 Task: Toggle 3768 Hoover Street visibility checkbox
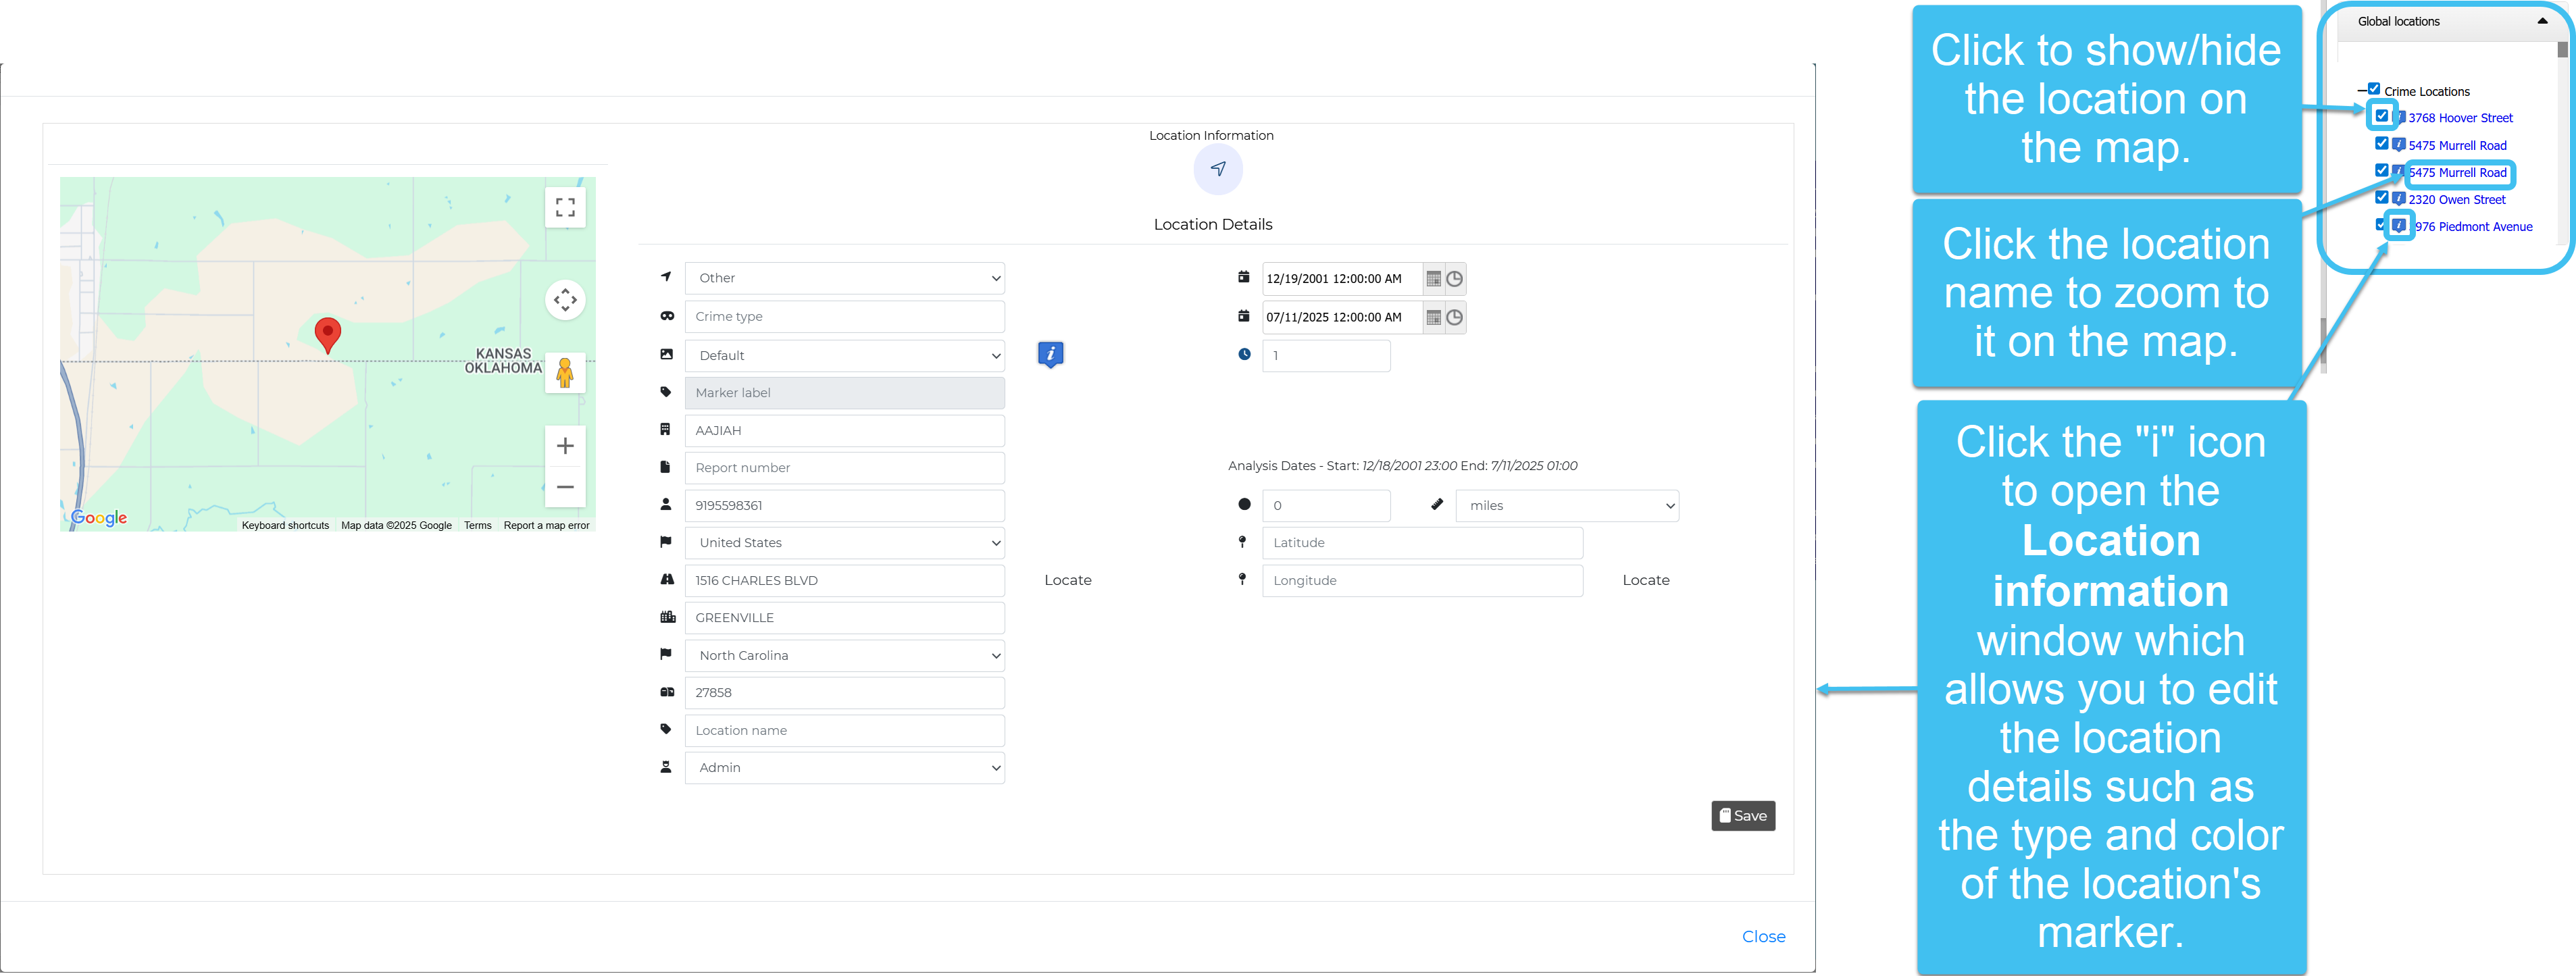2382,116
